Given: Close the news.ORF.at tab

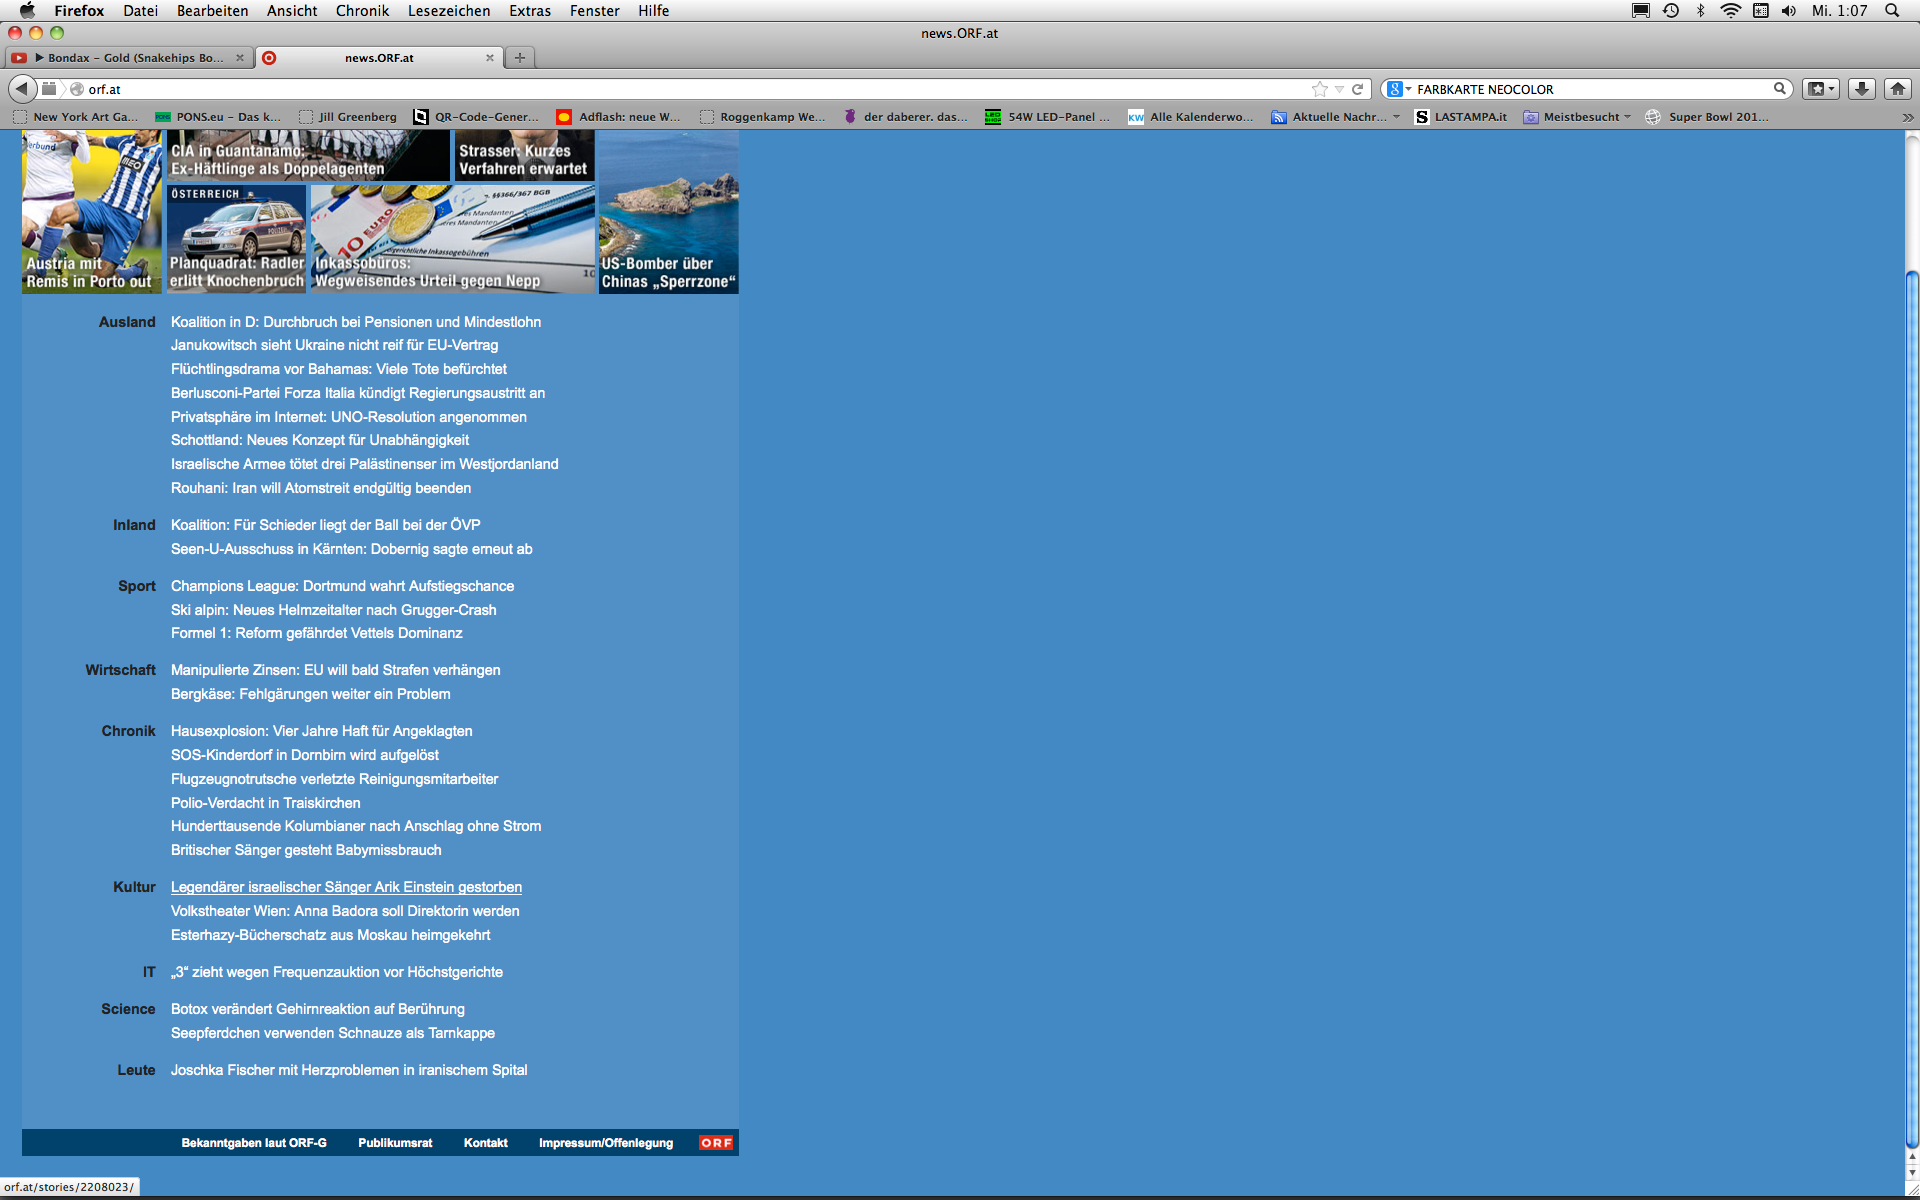Looking at the screenshot, I should (489, 58).
